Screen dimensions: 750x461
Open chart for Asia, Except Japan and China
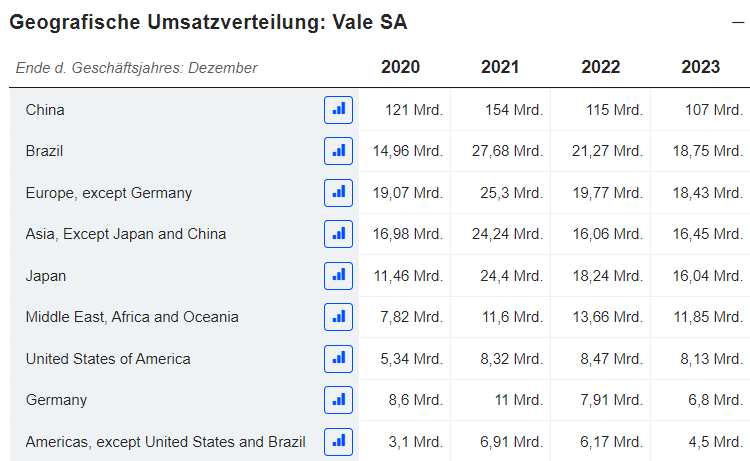[338, 234]
